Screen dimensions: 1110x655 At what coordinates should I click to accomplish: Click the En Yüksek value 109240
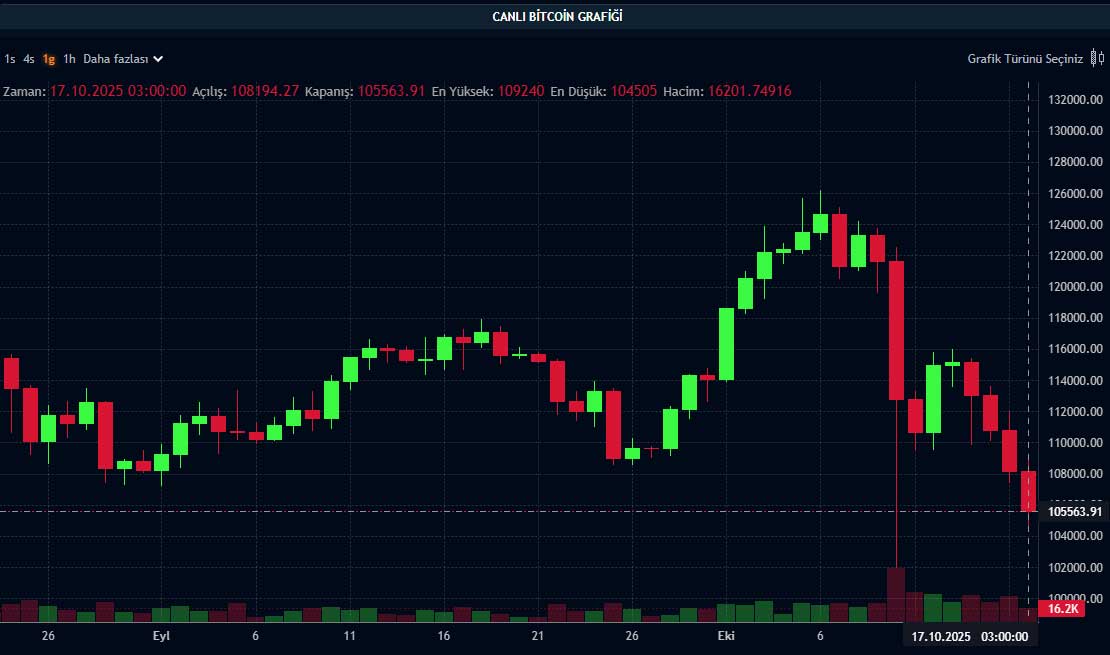[523, 90]
